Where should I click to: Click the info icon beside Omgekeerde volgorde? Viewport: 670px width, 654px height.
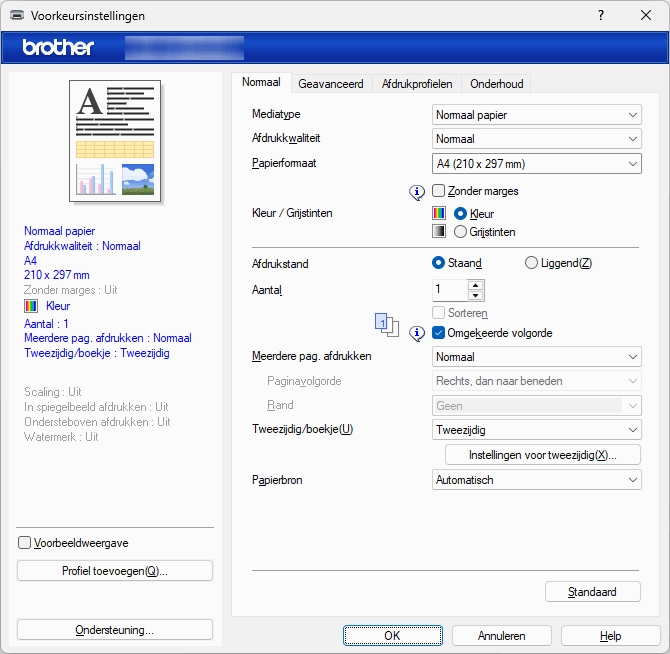418,333
